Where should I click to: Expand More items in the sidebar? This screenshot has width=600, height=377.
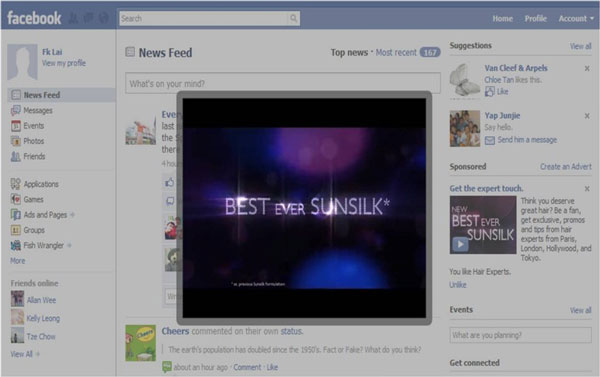point(18,261)
